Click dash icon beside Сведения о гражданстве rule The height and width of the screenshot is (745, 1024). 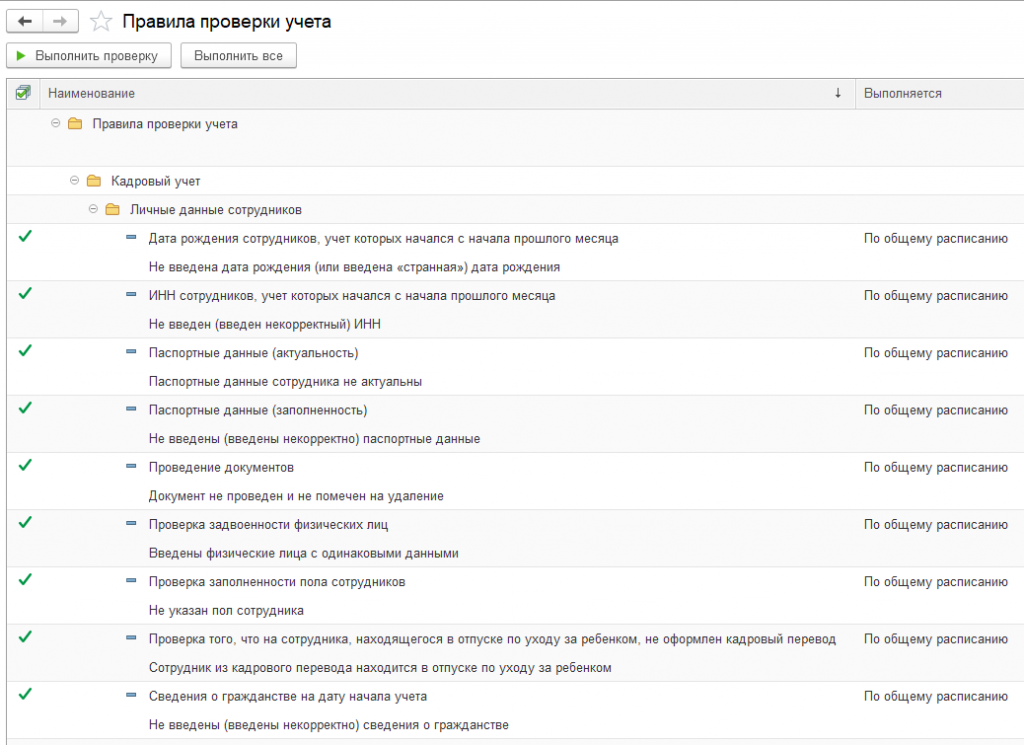tap(131, 695)
